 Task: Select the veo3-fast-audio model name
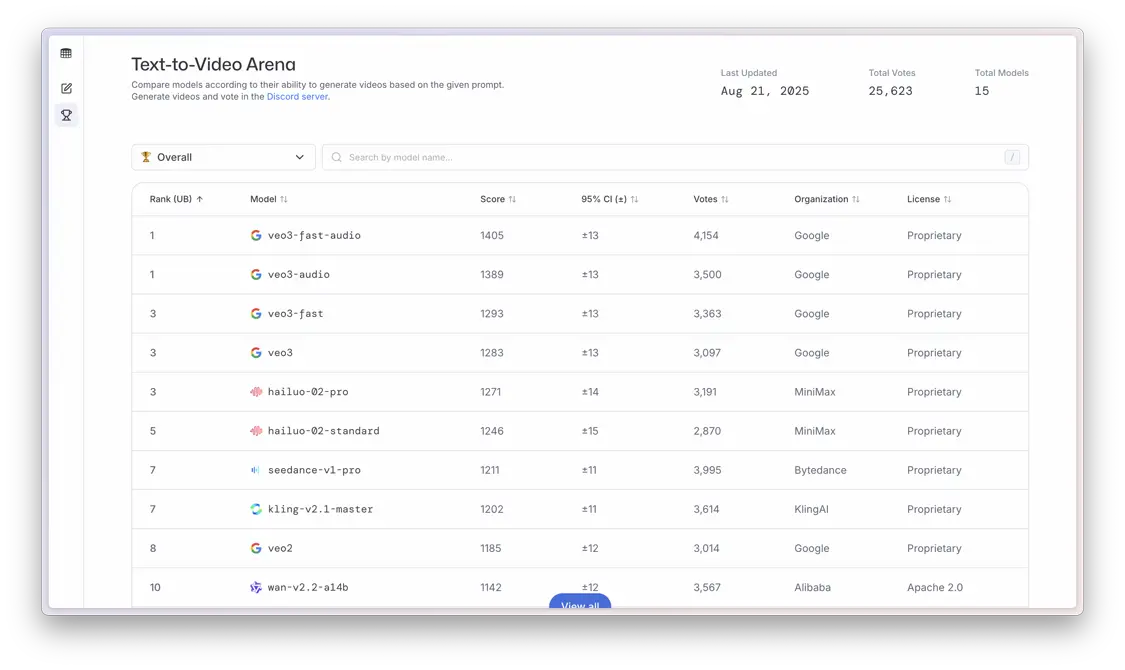coord(316,235)
